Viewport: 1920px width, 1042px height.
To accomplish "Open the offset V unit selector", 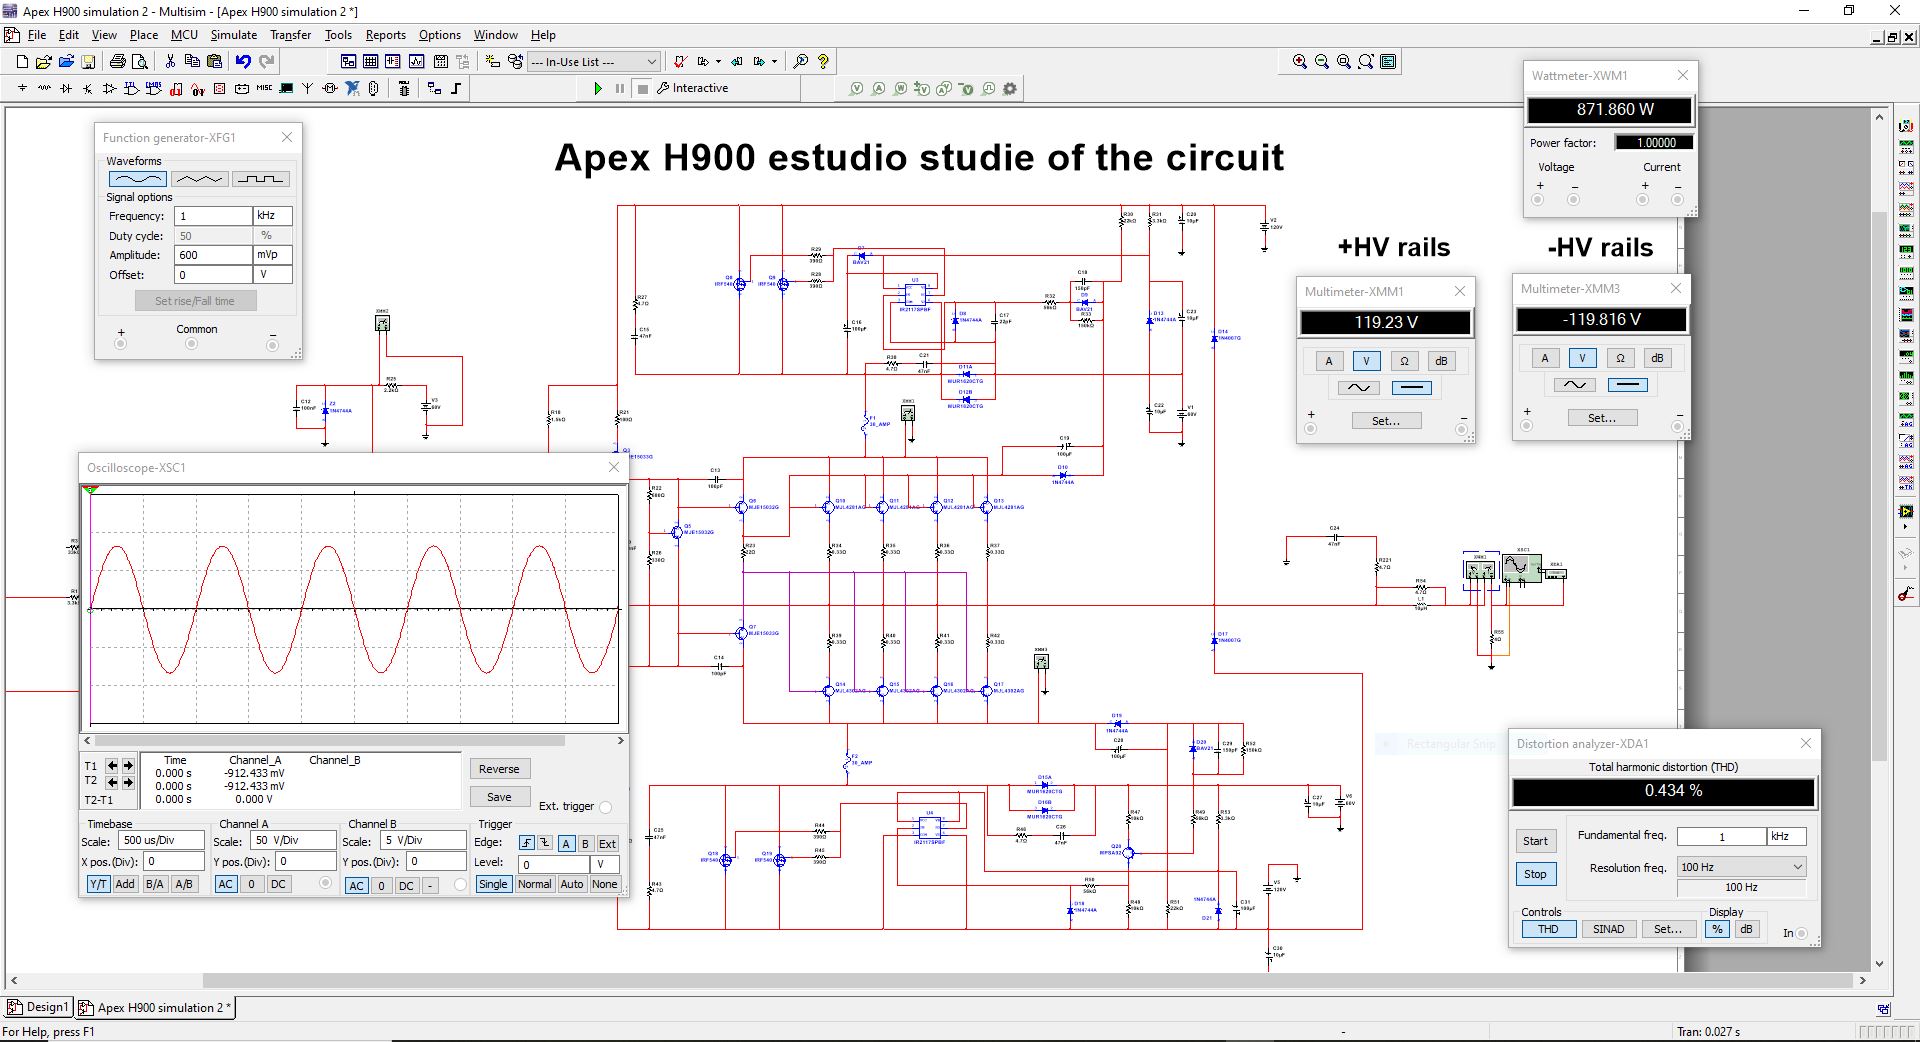I will (273, 275).
